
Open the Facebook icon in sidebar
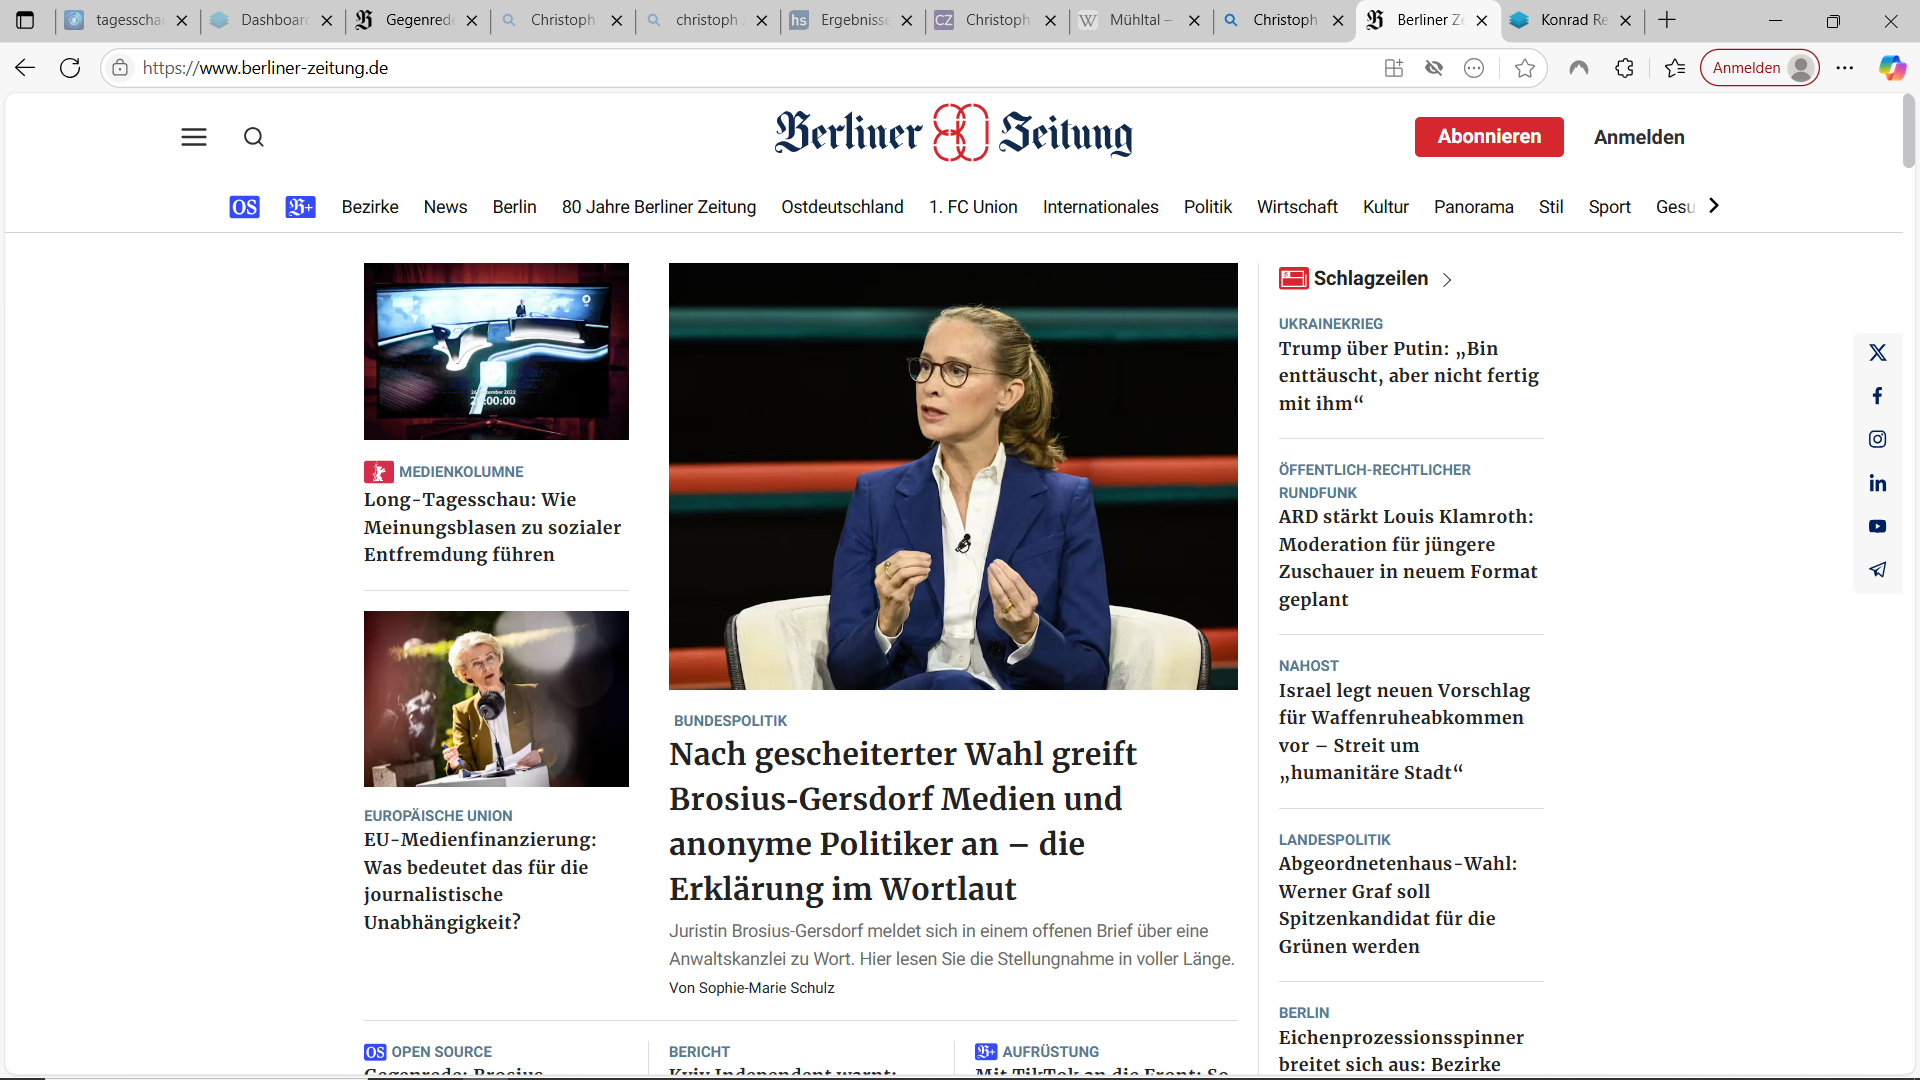[1877, 396]
